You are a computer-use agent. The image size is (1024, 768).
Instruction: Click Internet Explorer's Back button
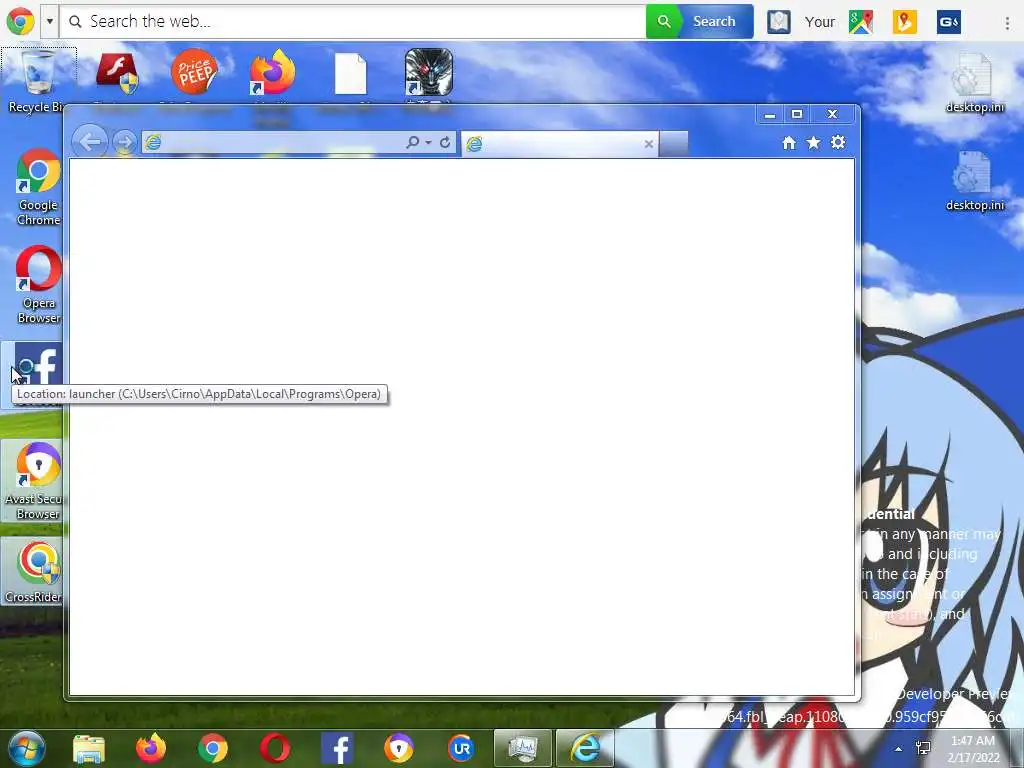(x=89, y=142)
